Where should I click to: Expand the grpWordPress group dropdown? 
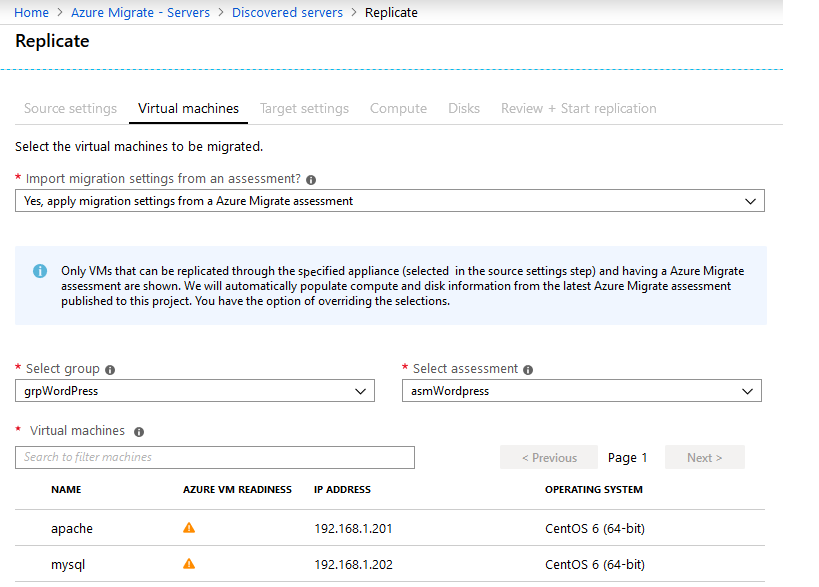[195, 391]
